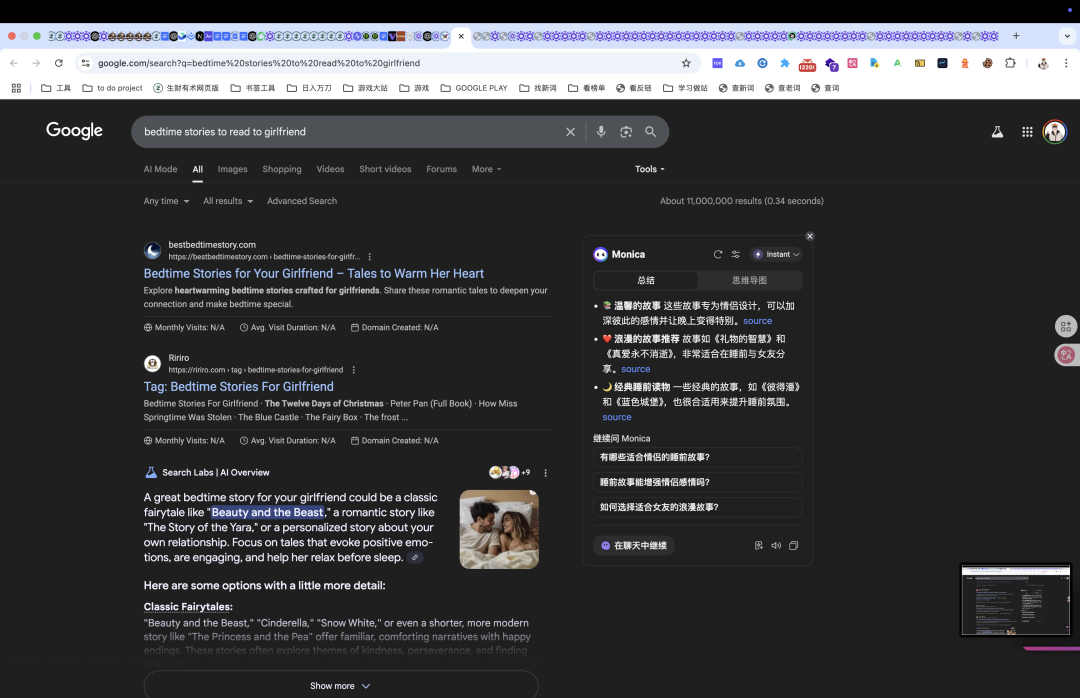
Task: Open AI Overview more options menu
Action: pyautogui.click(x=546, y=473)
